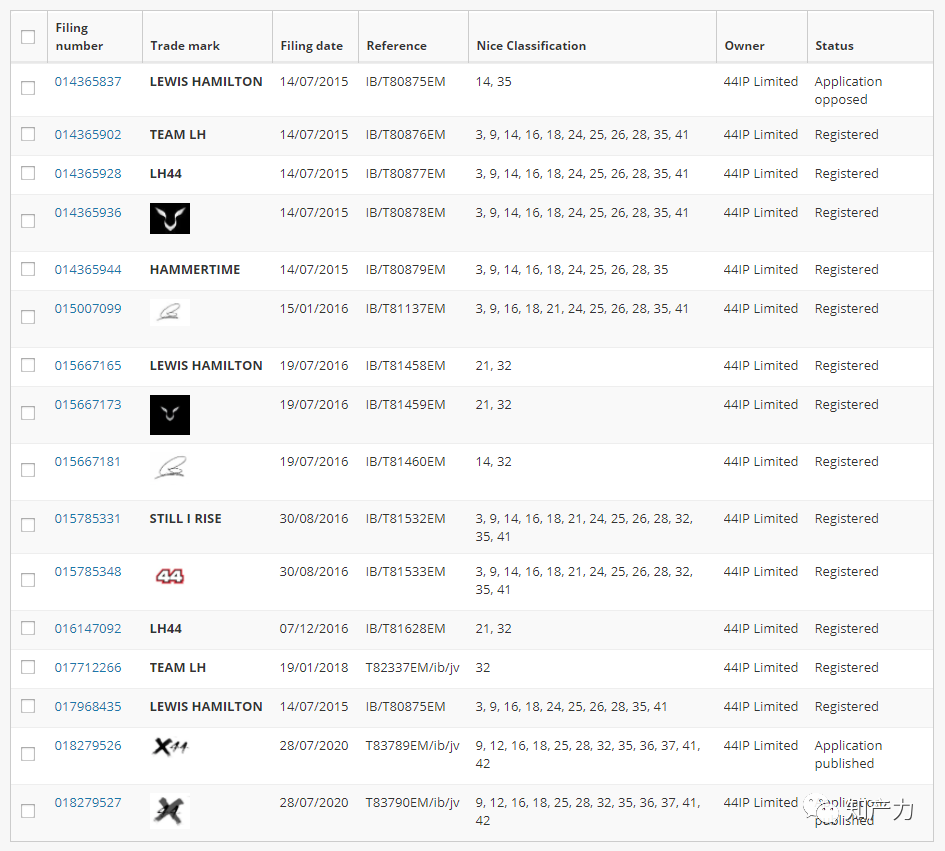This screenshot has width=945, height=851.
Task: Open filing number 014365837
Action: [88, 81]
